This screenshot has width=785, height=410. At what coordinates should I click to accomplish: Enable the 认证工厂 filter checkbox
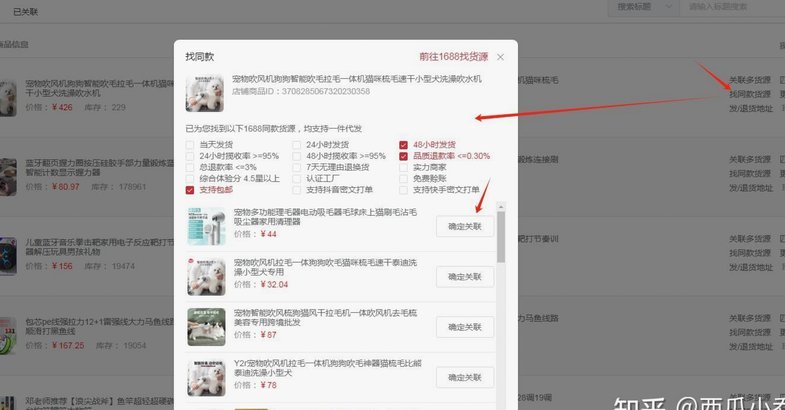(296, 179)
